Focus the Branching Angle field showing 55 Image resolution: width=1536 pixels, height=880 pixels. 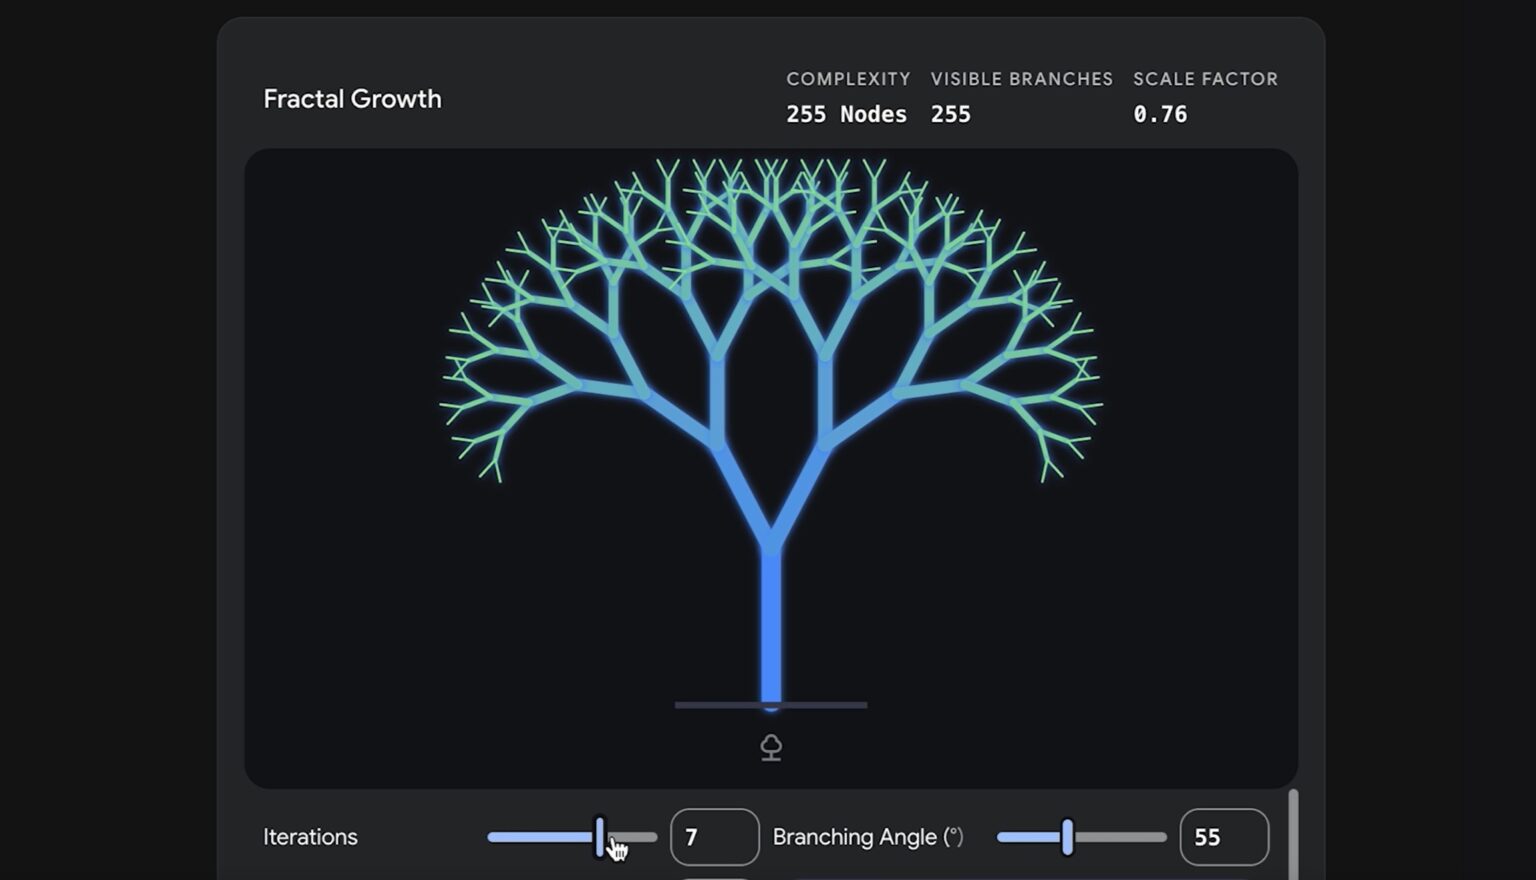point(1223,837)
